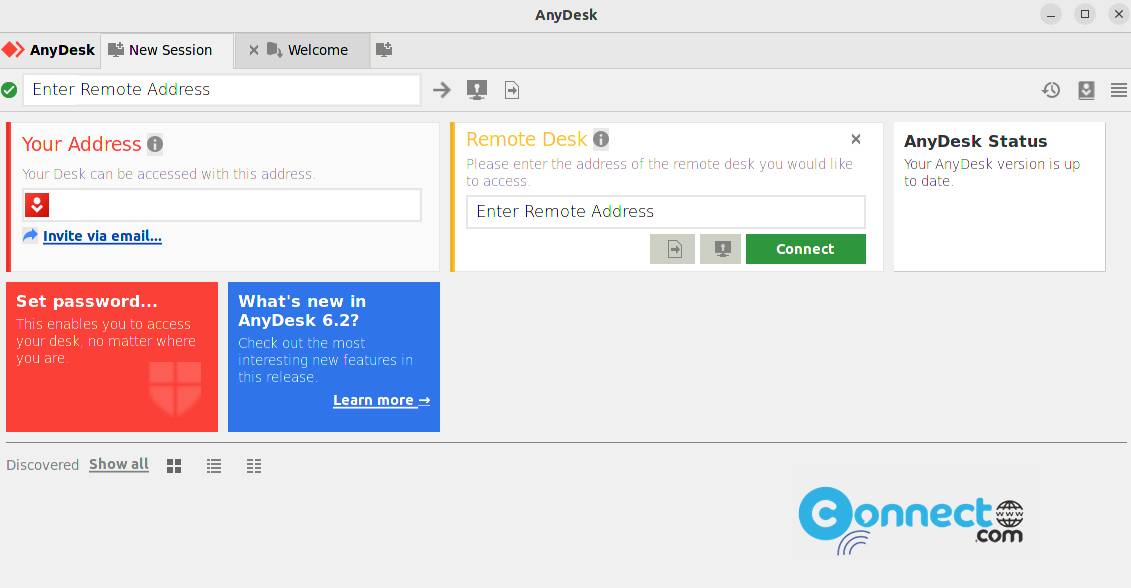Switch to the New Session tab

click(167, 50)
